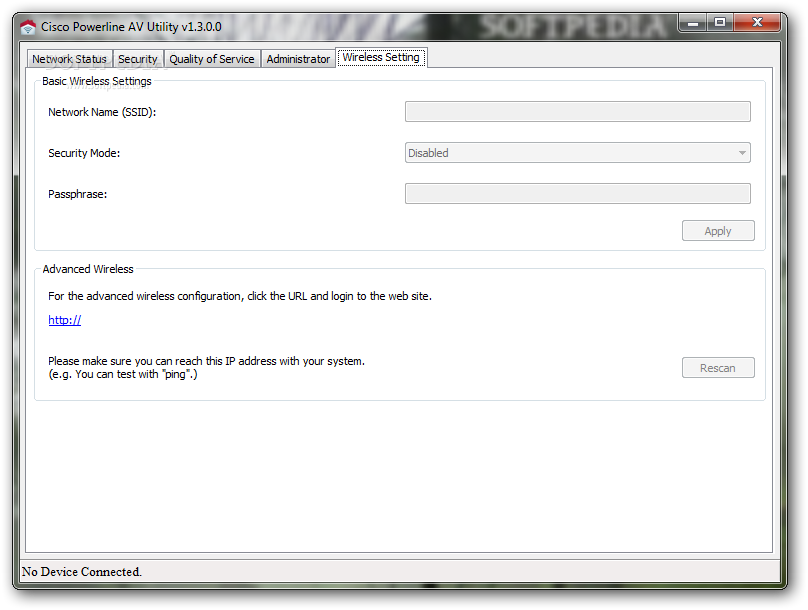Open the Security Mode dropdown
Screen dimensions: 808x610
pos(578,153)
